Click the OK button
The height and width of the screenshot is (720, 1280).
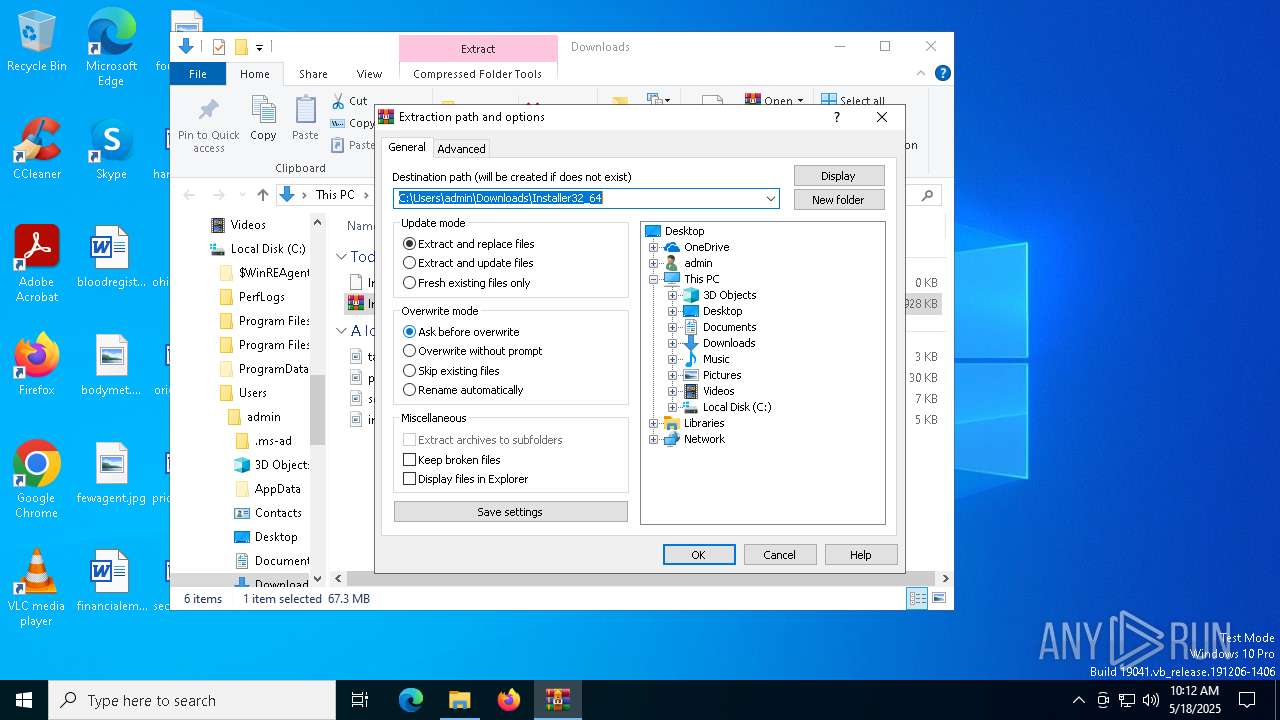(x=699, y=555)
